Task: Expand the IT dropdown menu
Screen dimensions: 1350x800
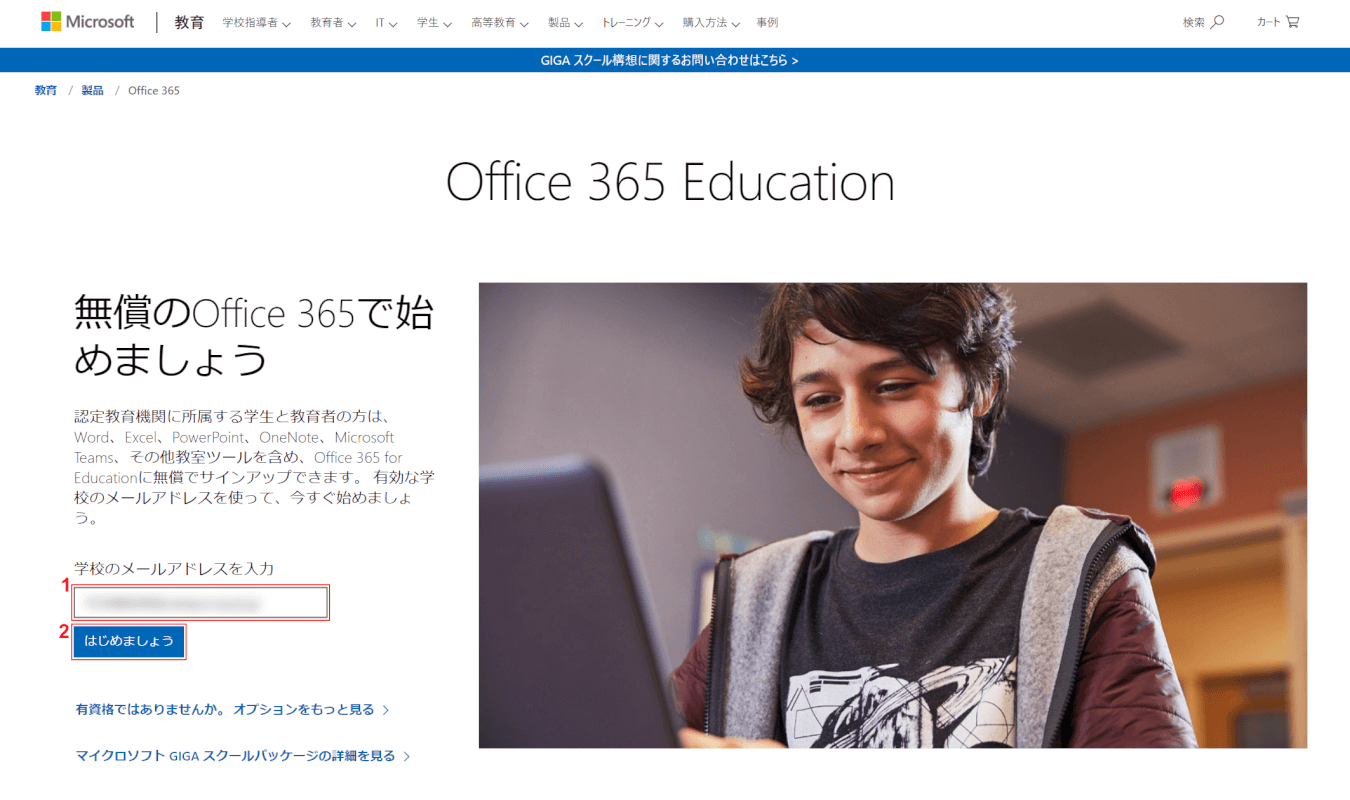Action: click(386, 22)
